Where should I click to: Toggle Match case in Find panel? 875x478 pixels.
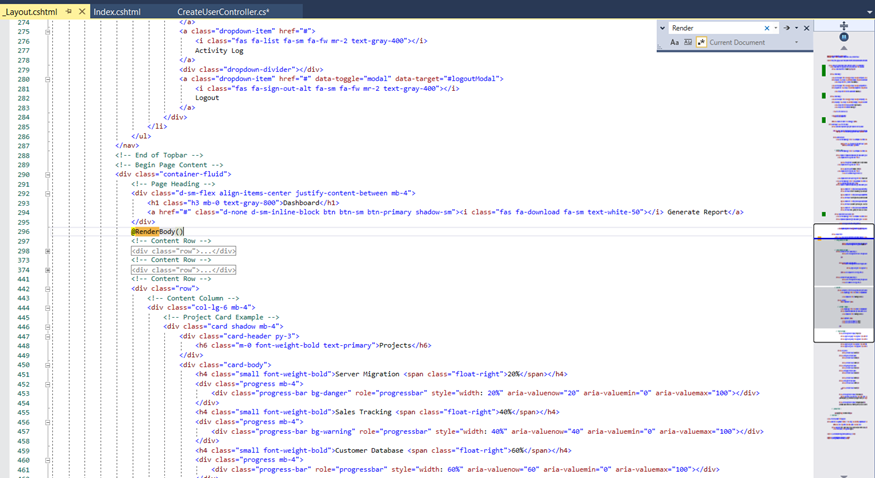coord(674,42)
